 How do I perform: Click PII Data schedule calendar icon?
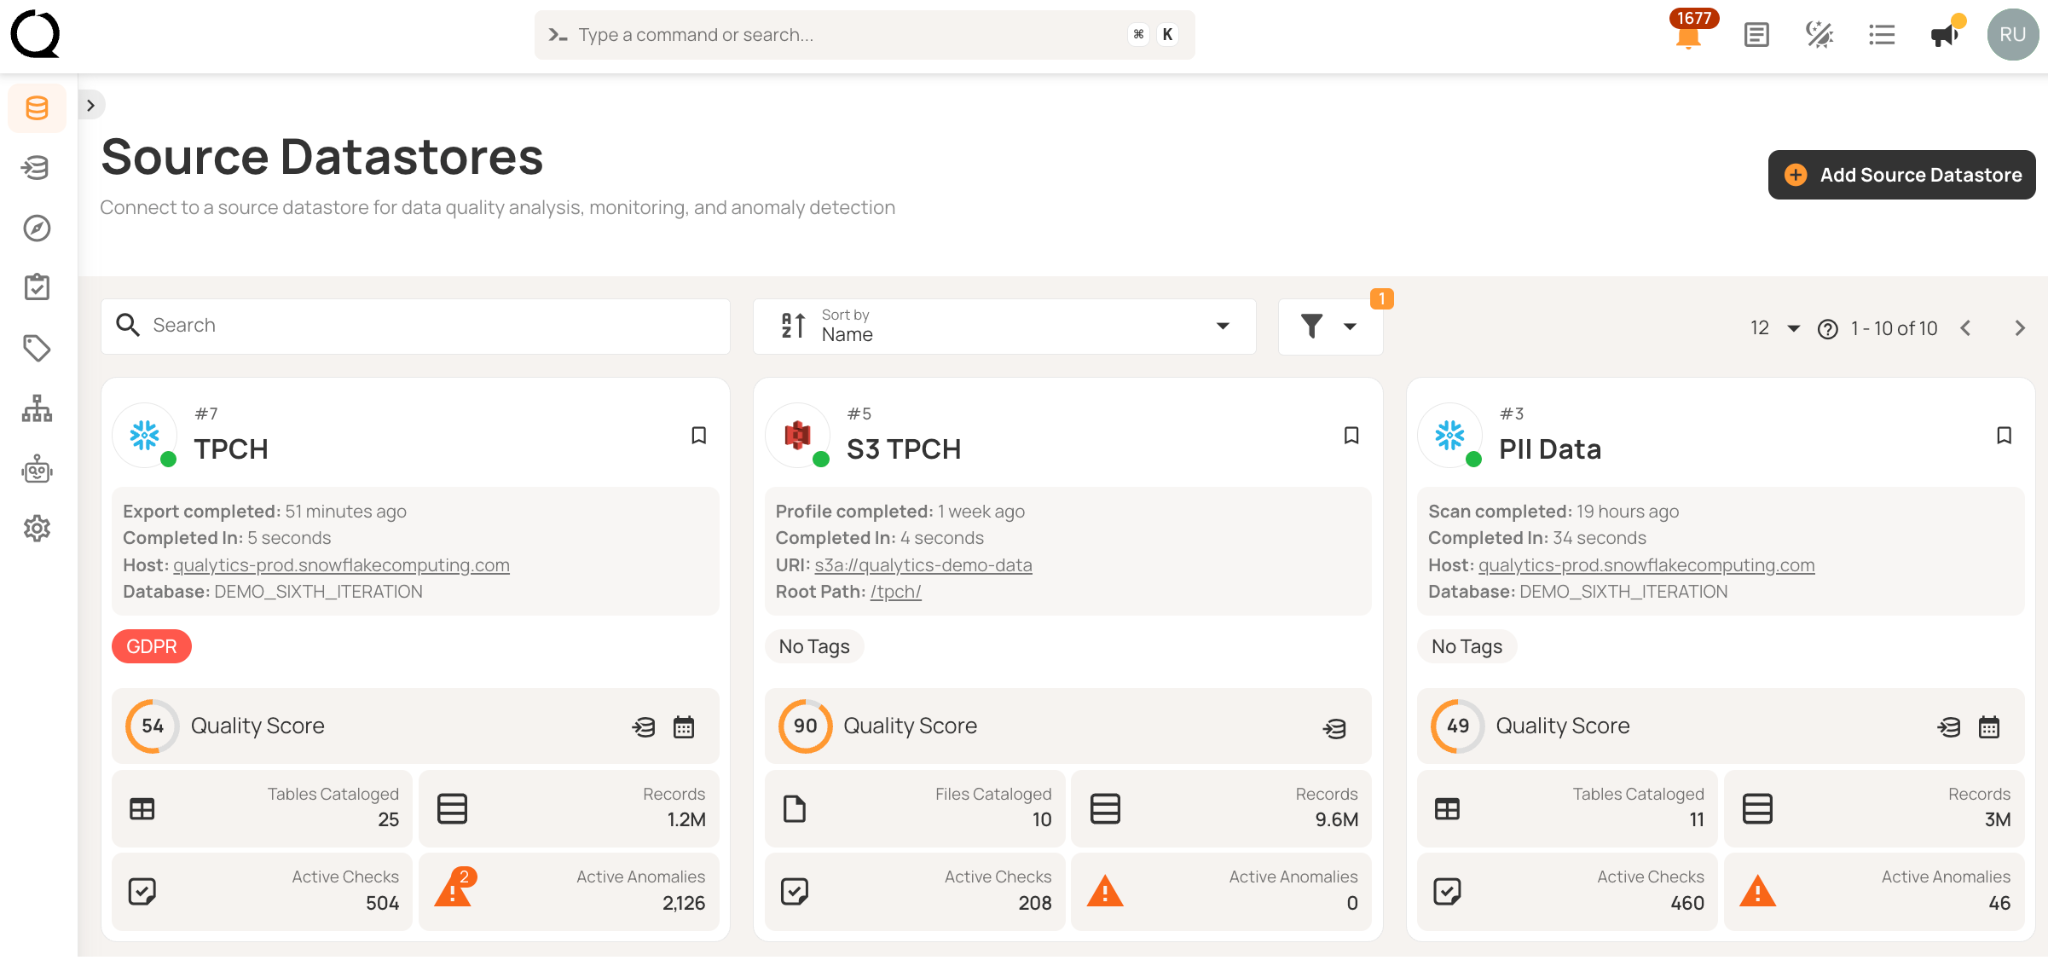[x=1989, y=727]
